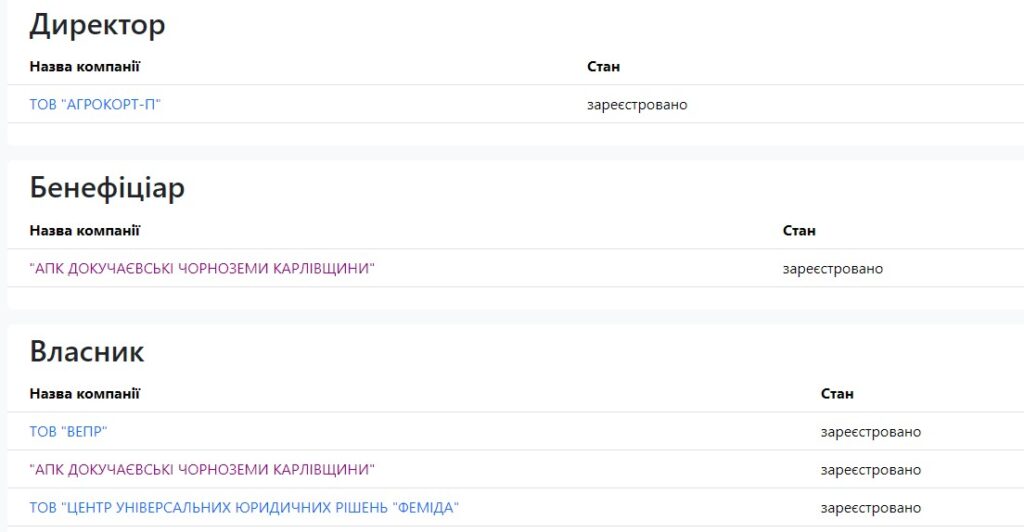The width and height of the screenshot is (1024, 532).
Task: Click зареєстровано status in the ВЕПР row
Action: coord(871,432)
